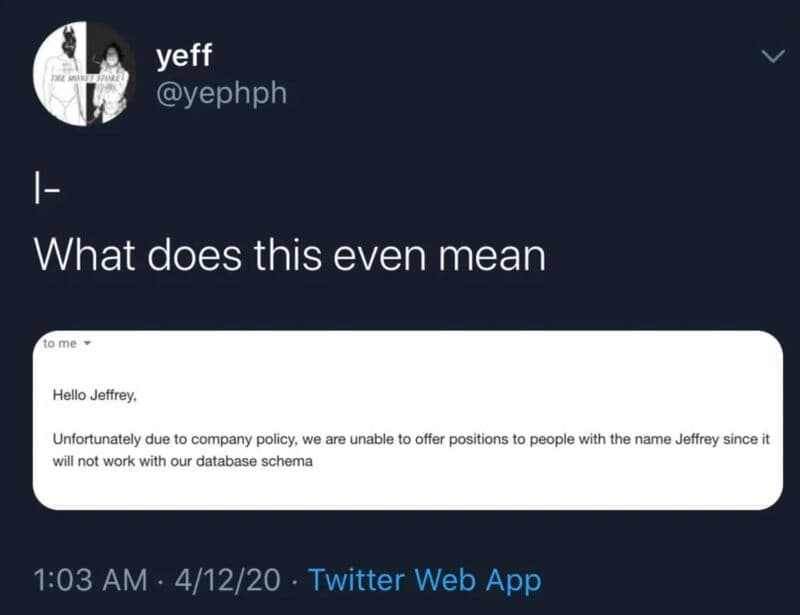Click the white left half of avatar
Image resolution: width=800 pixels, height=615 pixels.
click(x=59, y=74)
